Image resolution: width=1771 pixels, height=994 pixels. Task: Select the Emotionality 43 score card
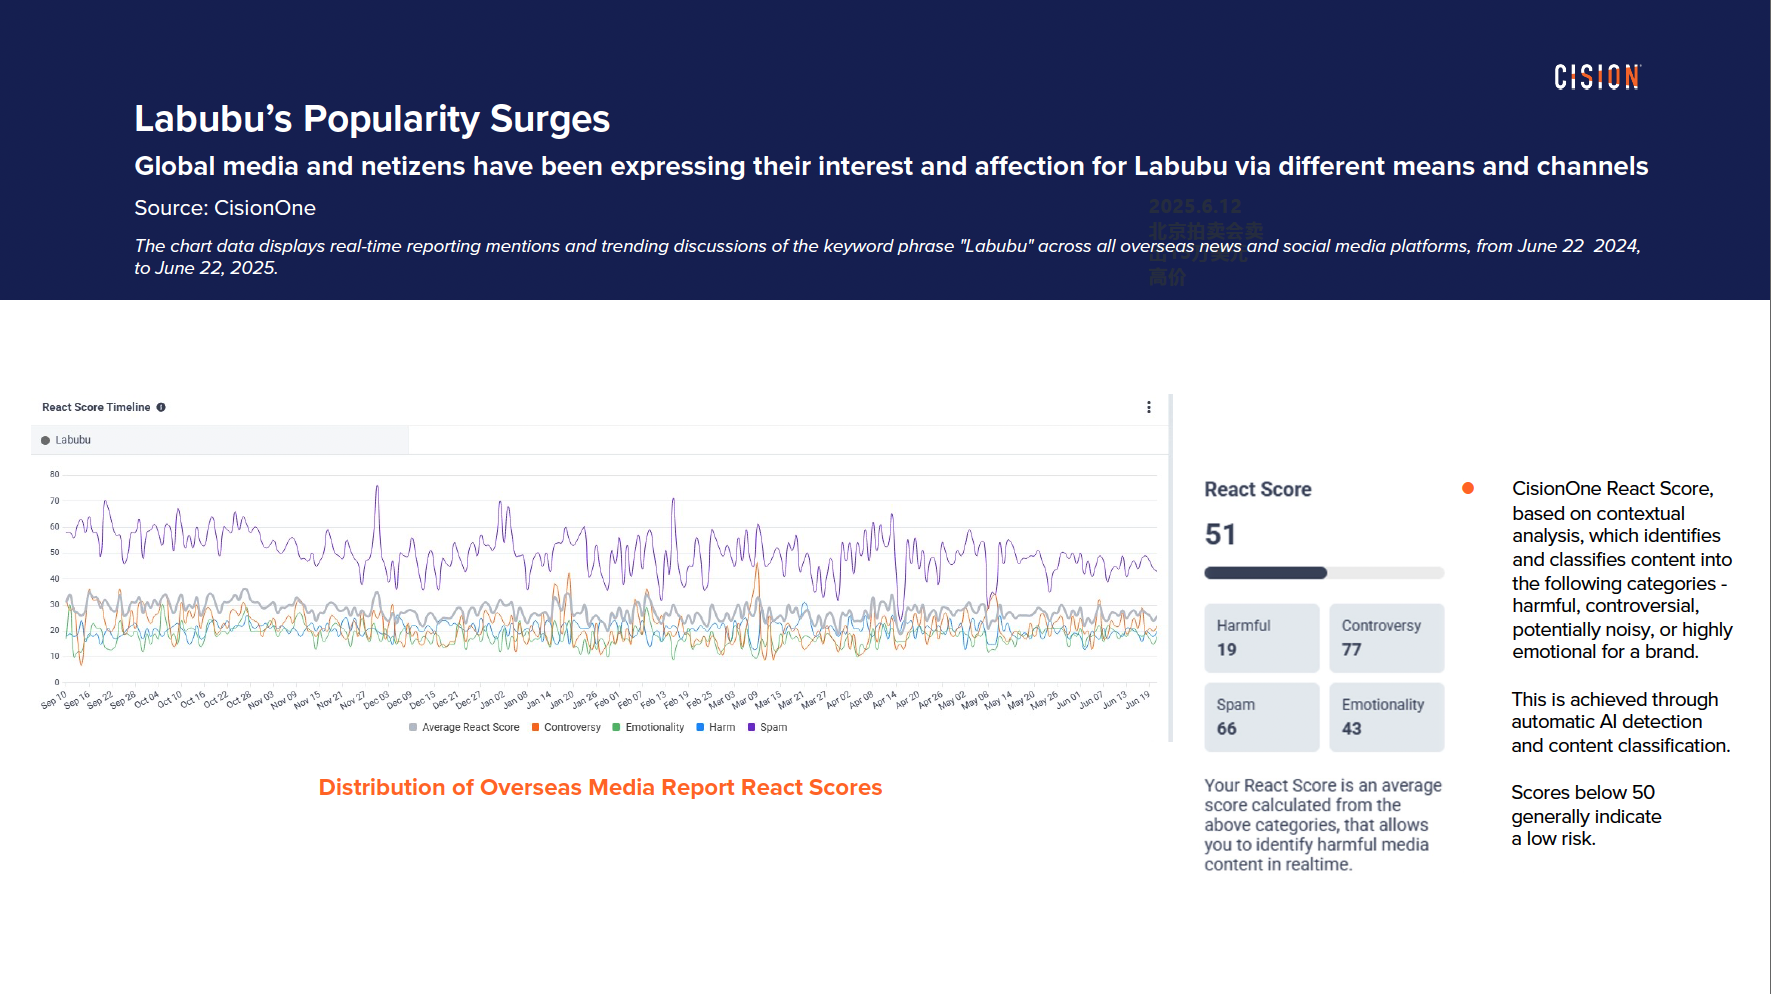1386,717
